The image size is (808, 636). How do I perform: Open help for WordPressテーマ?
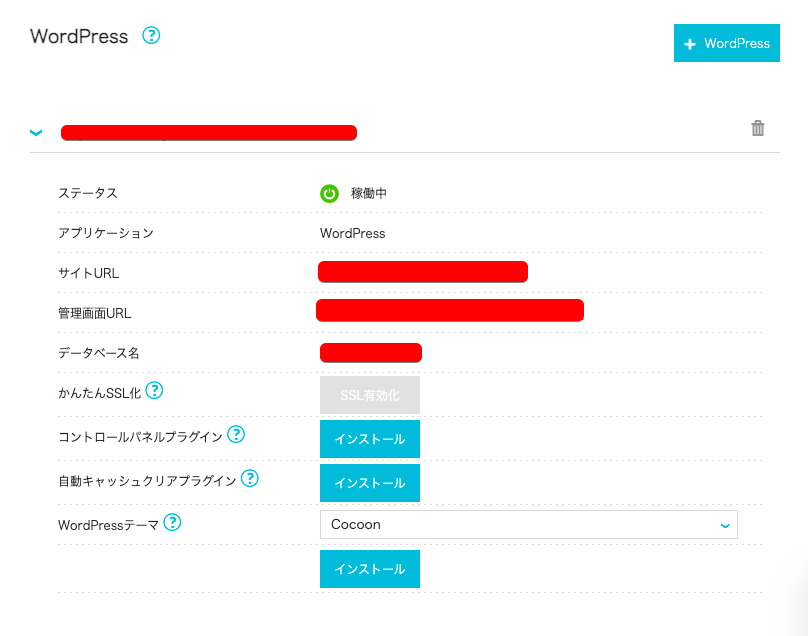pos(173,522)
